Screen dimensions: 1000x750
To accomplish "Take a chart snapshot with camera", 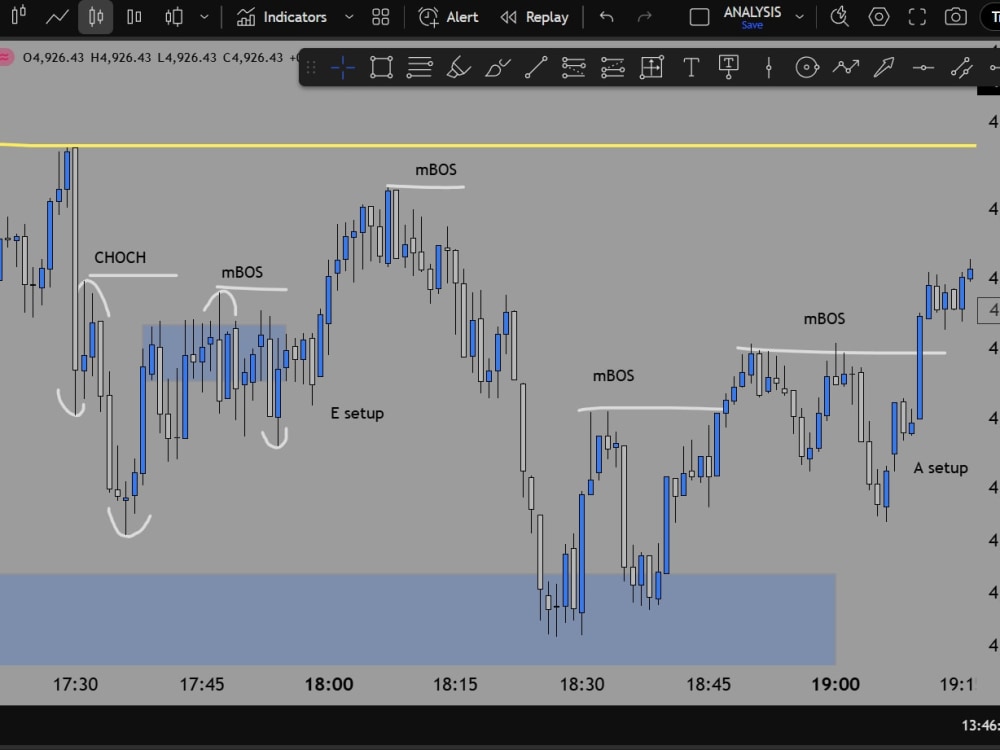I will coord(955,17).
